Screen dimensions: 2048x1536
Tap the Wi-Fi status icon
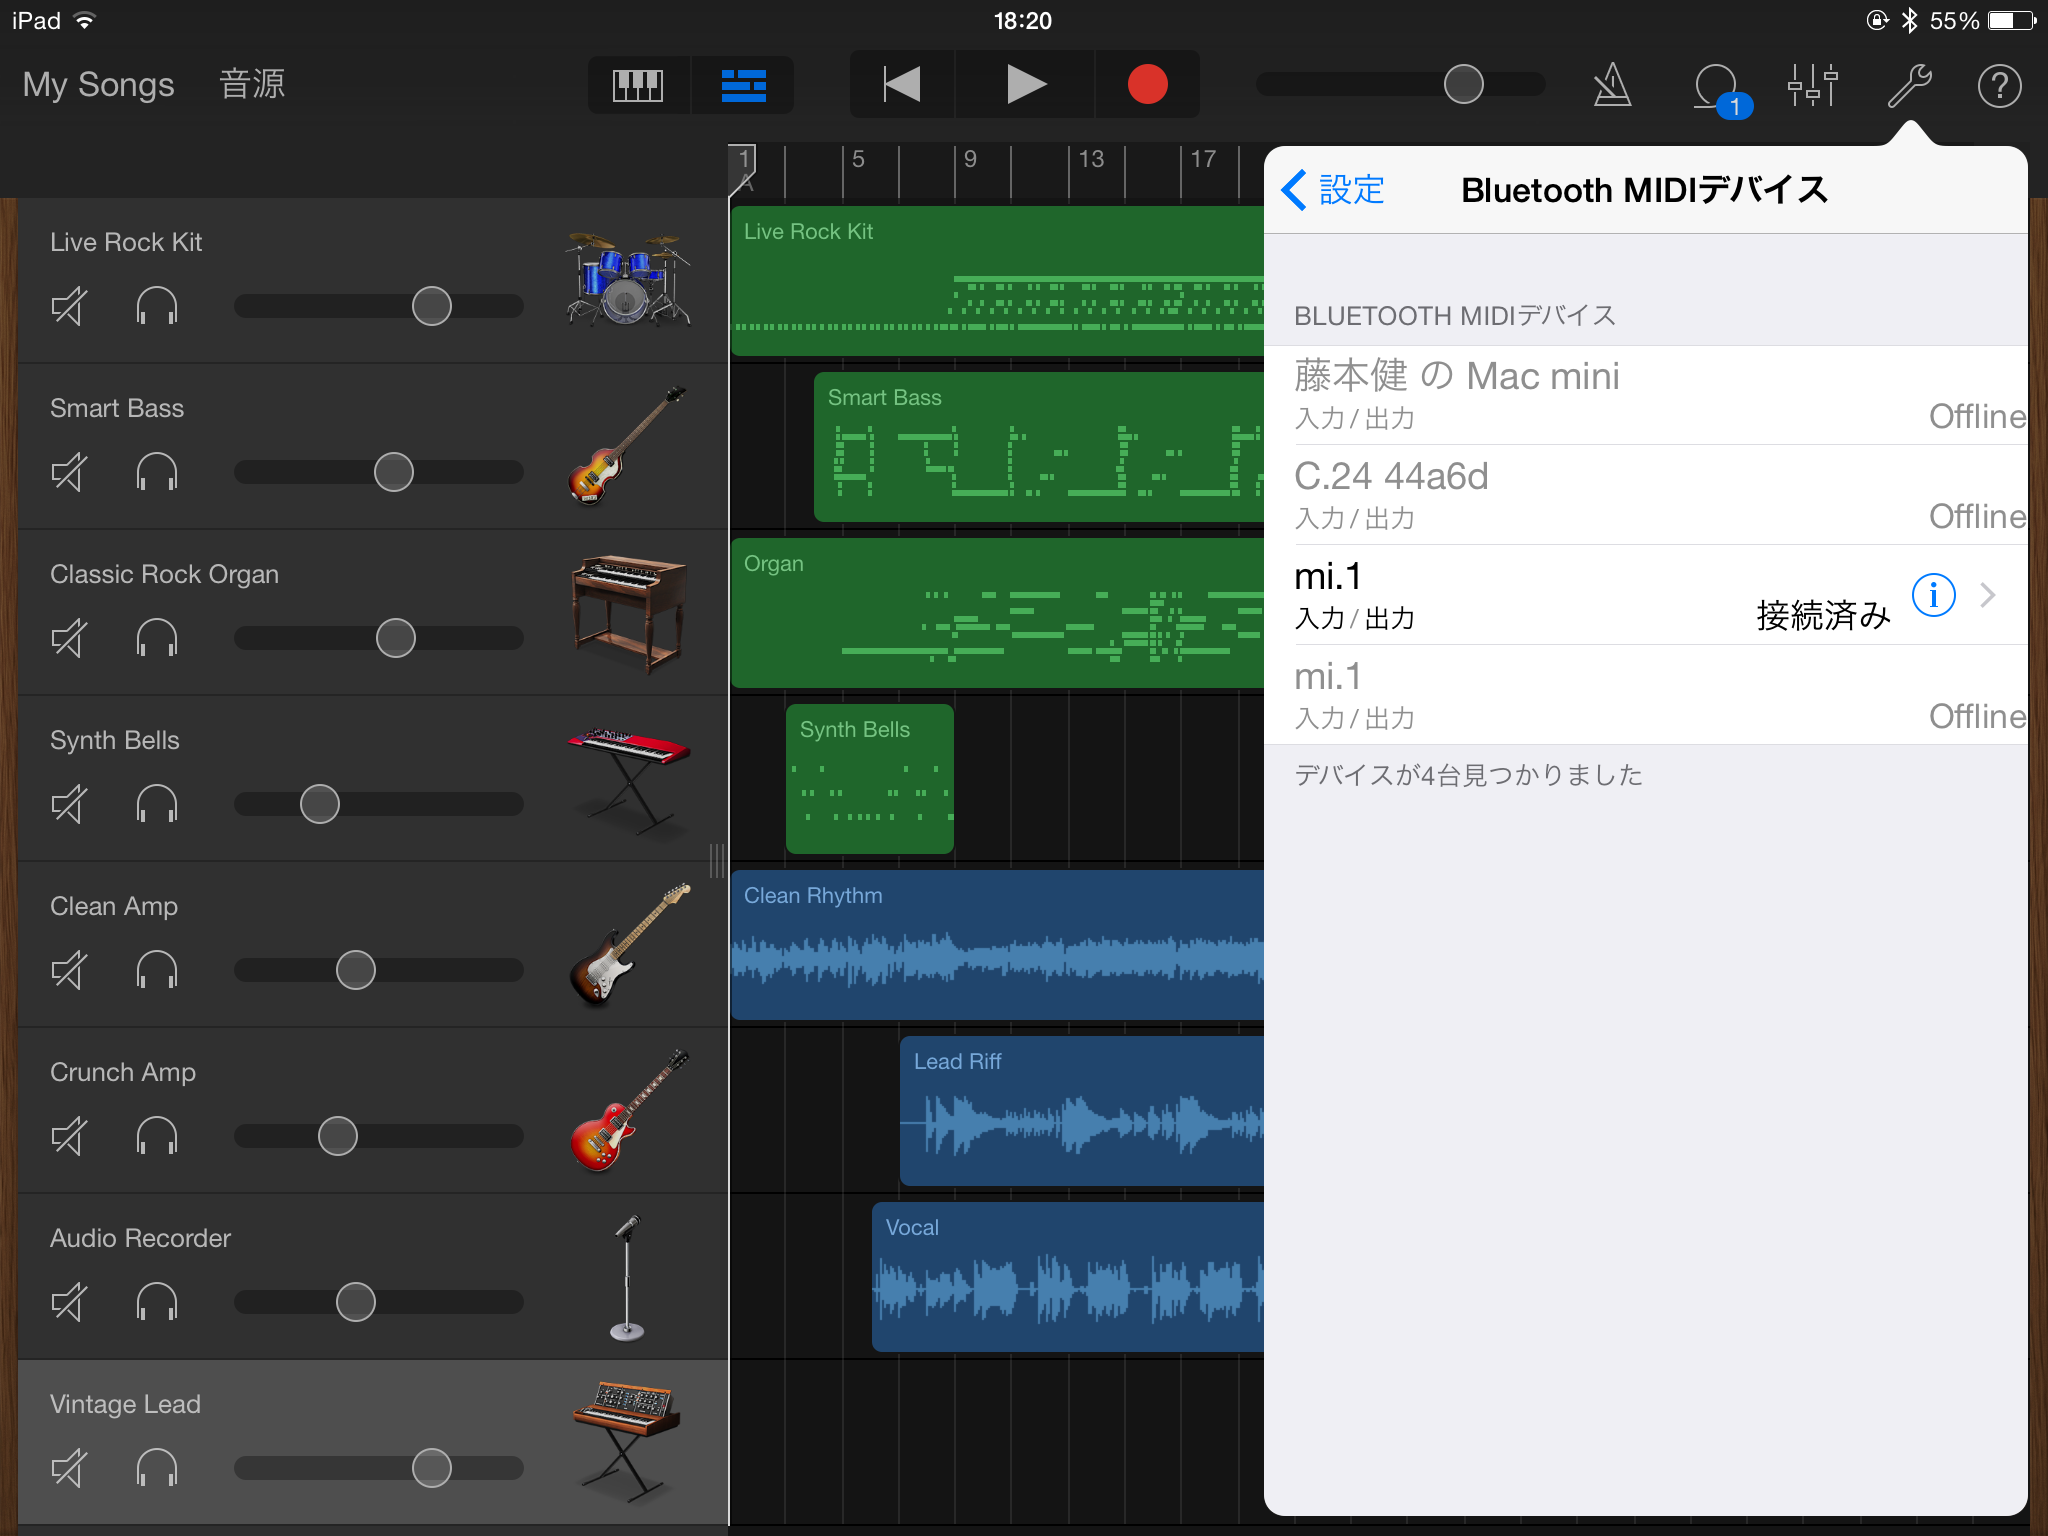click(85, 20)
